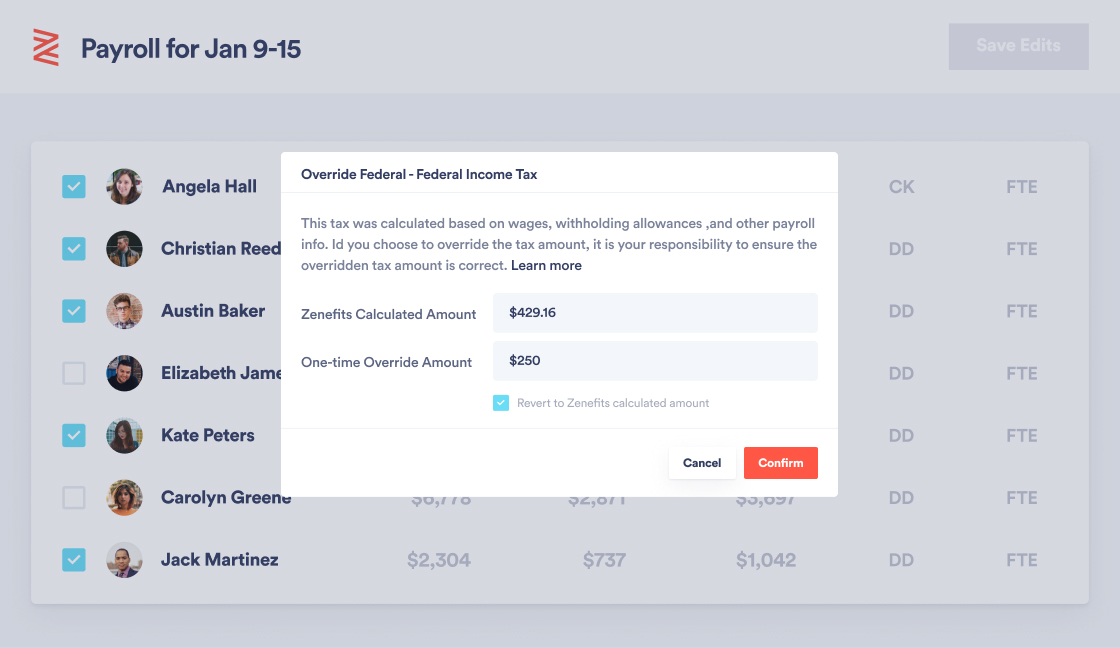Image resolution: width=1120 pixels, height=648 pixels.
Task: Click Jack Martinez's $2,304 amount
Action: pos(439,559)
